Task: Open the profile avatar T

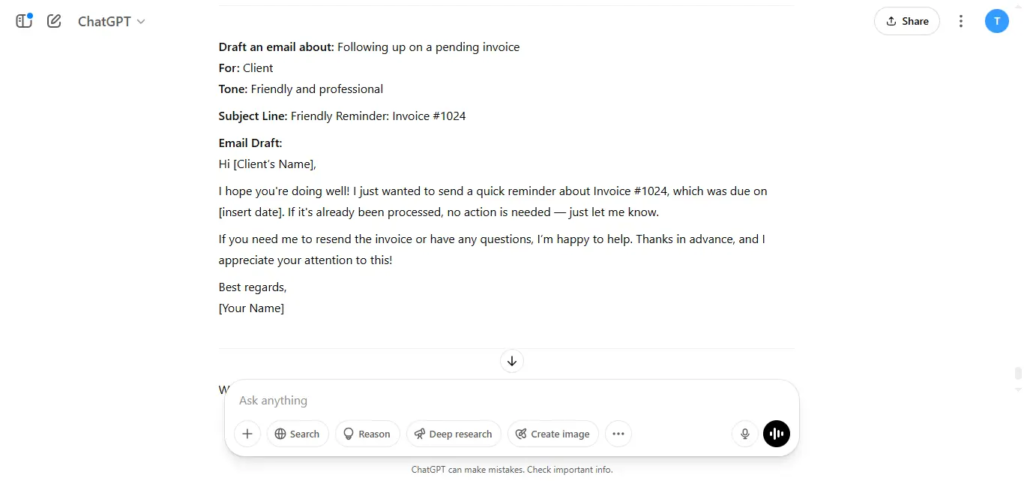Action: pyautogui.click(x=997, y=21)
